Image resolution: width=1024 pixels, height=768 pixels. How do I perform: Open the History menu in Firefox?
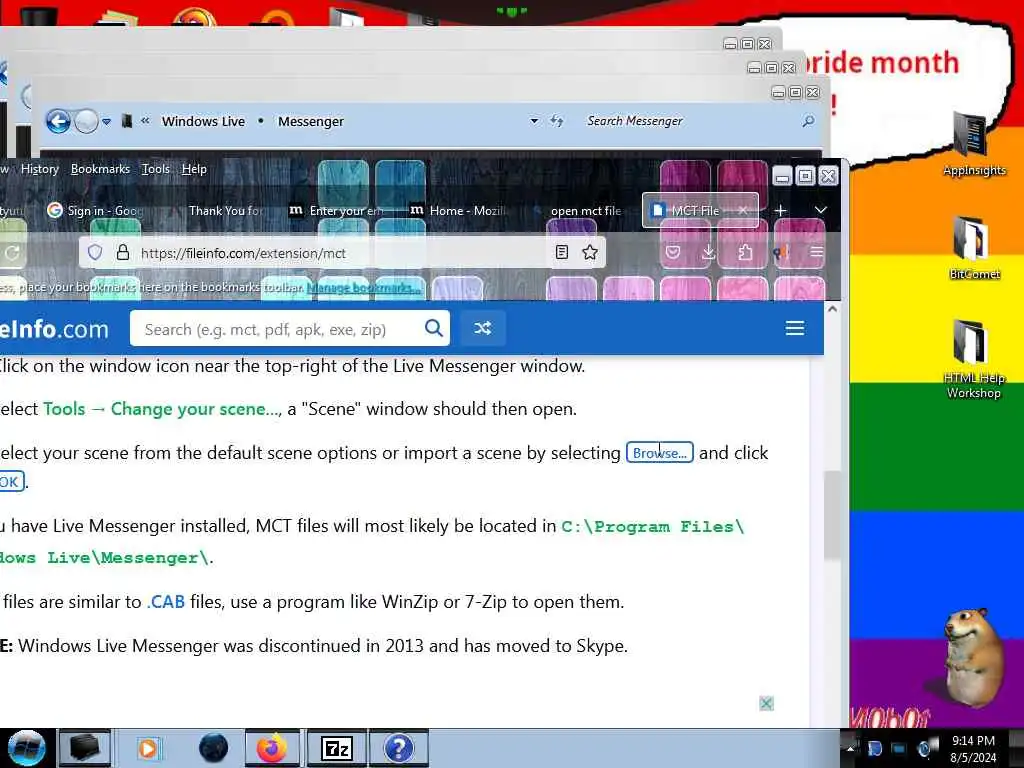click(x=40, y=169)
